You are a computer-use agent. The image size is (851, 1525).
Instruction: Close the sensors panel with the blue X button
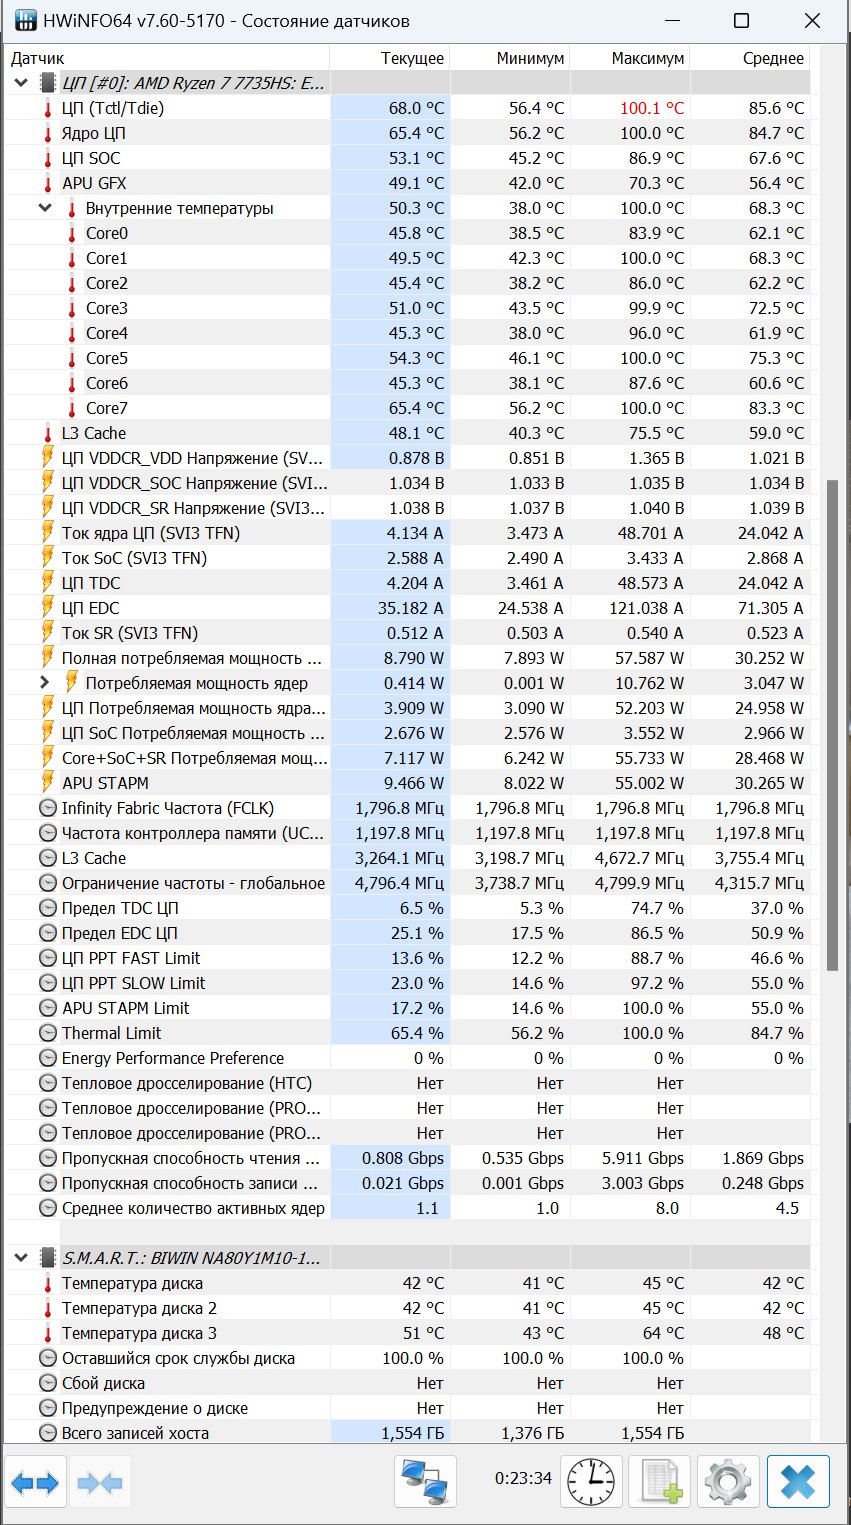click(x=798, y=1481)
